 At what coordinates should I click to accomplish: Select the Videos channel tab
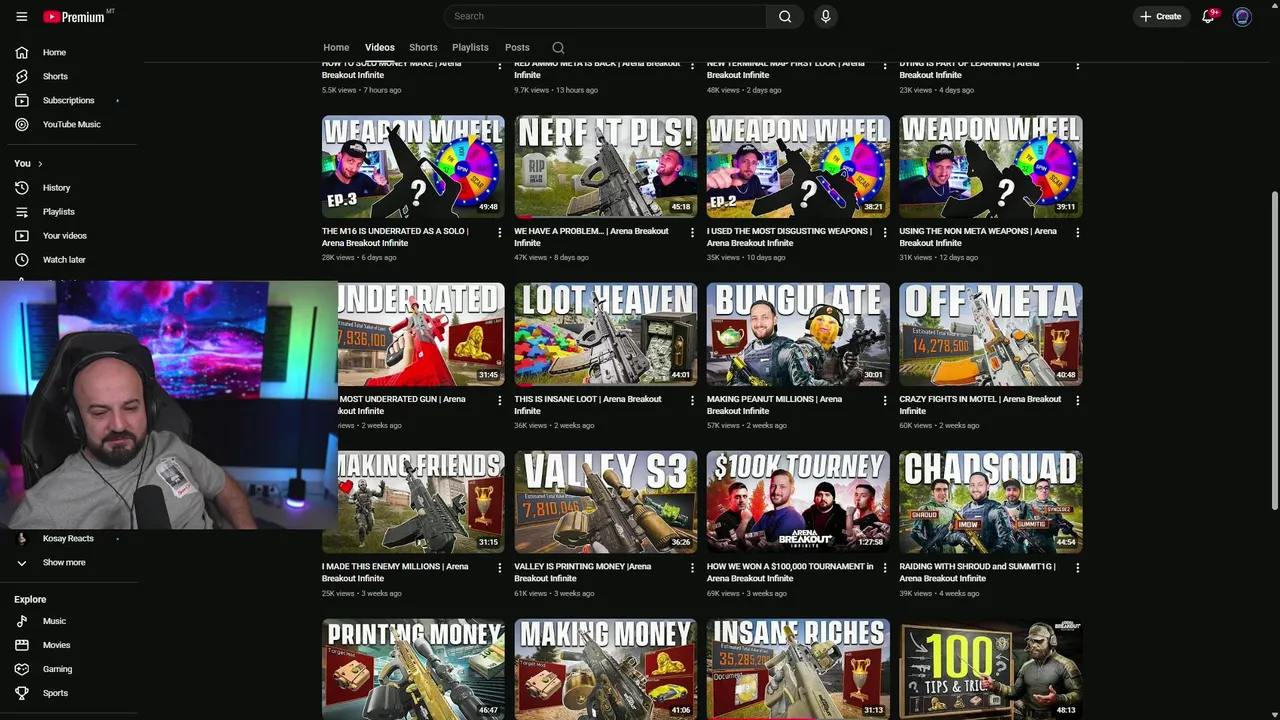[380, 47]
